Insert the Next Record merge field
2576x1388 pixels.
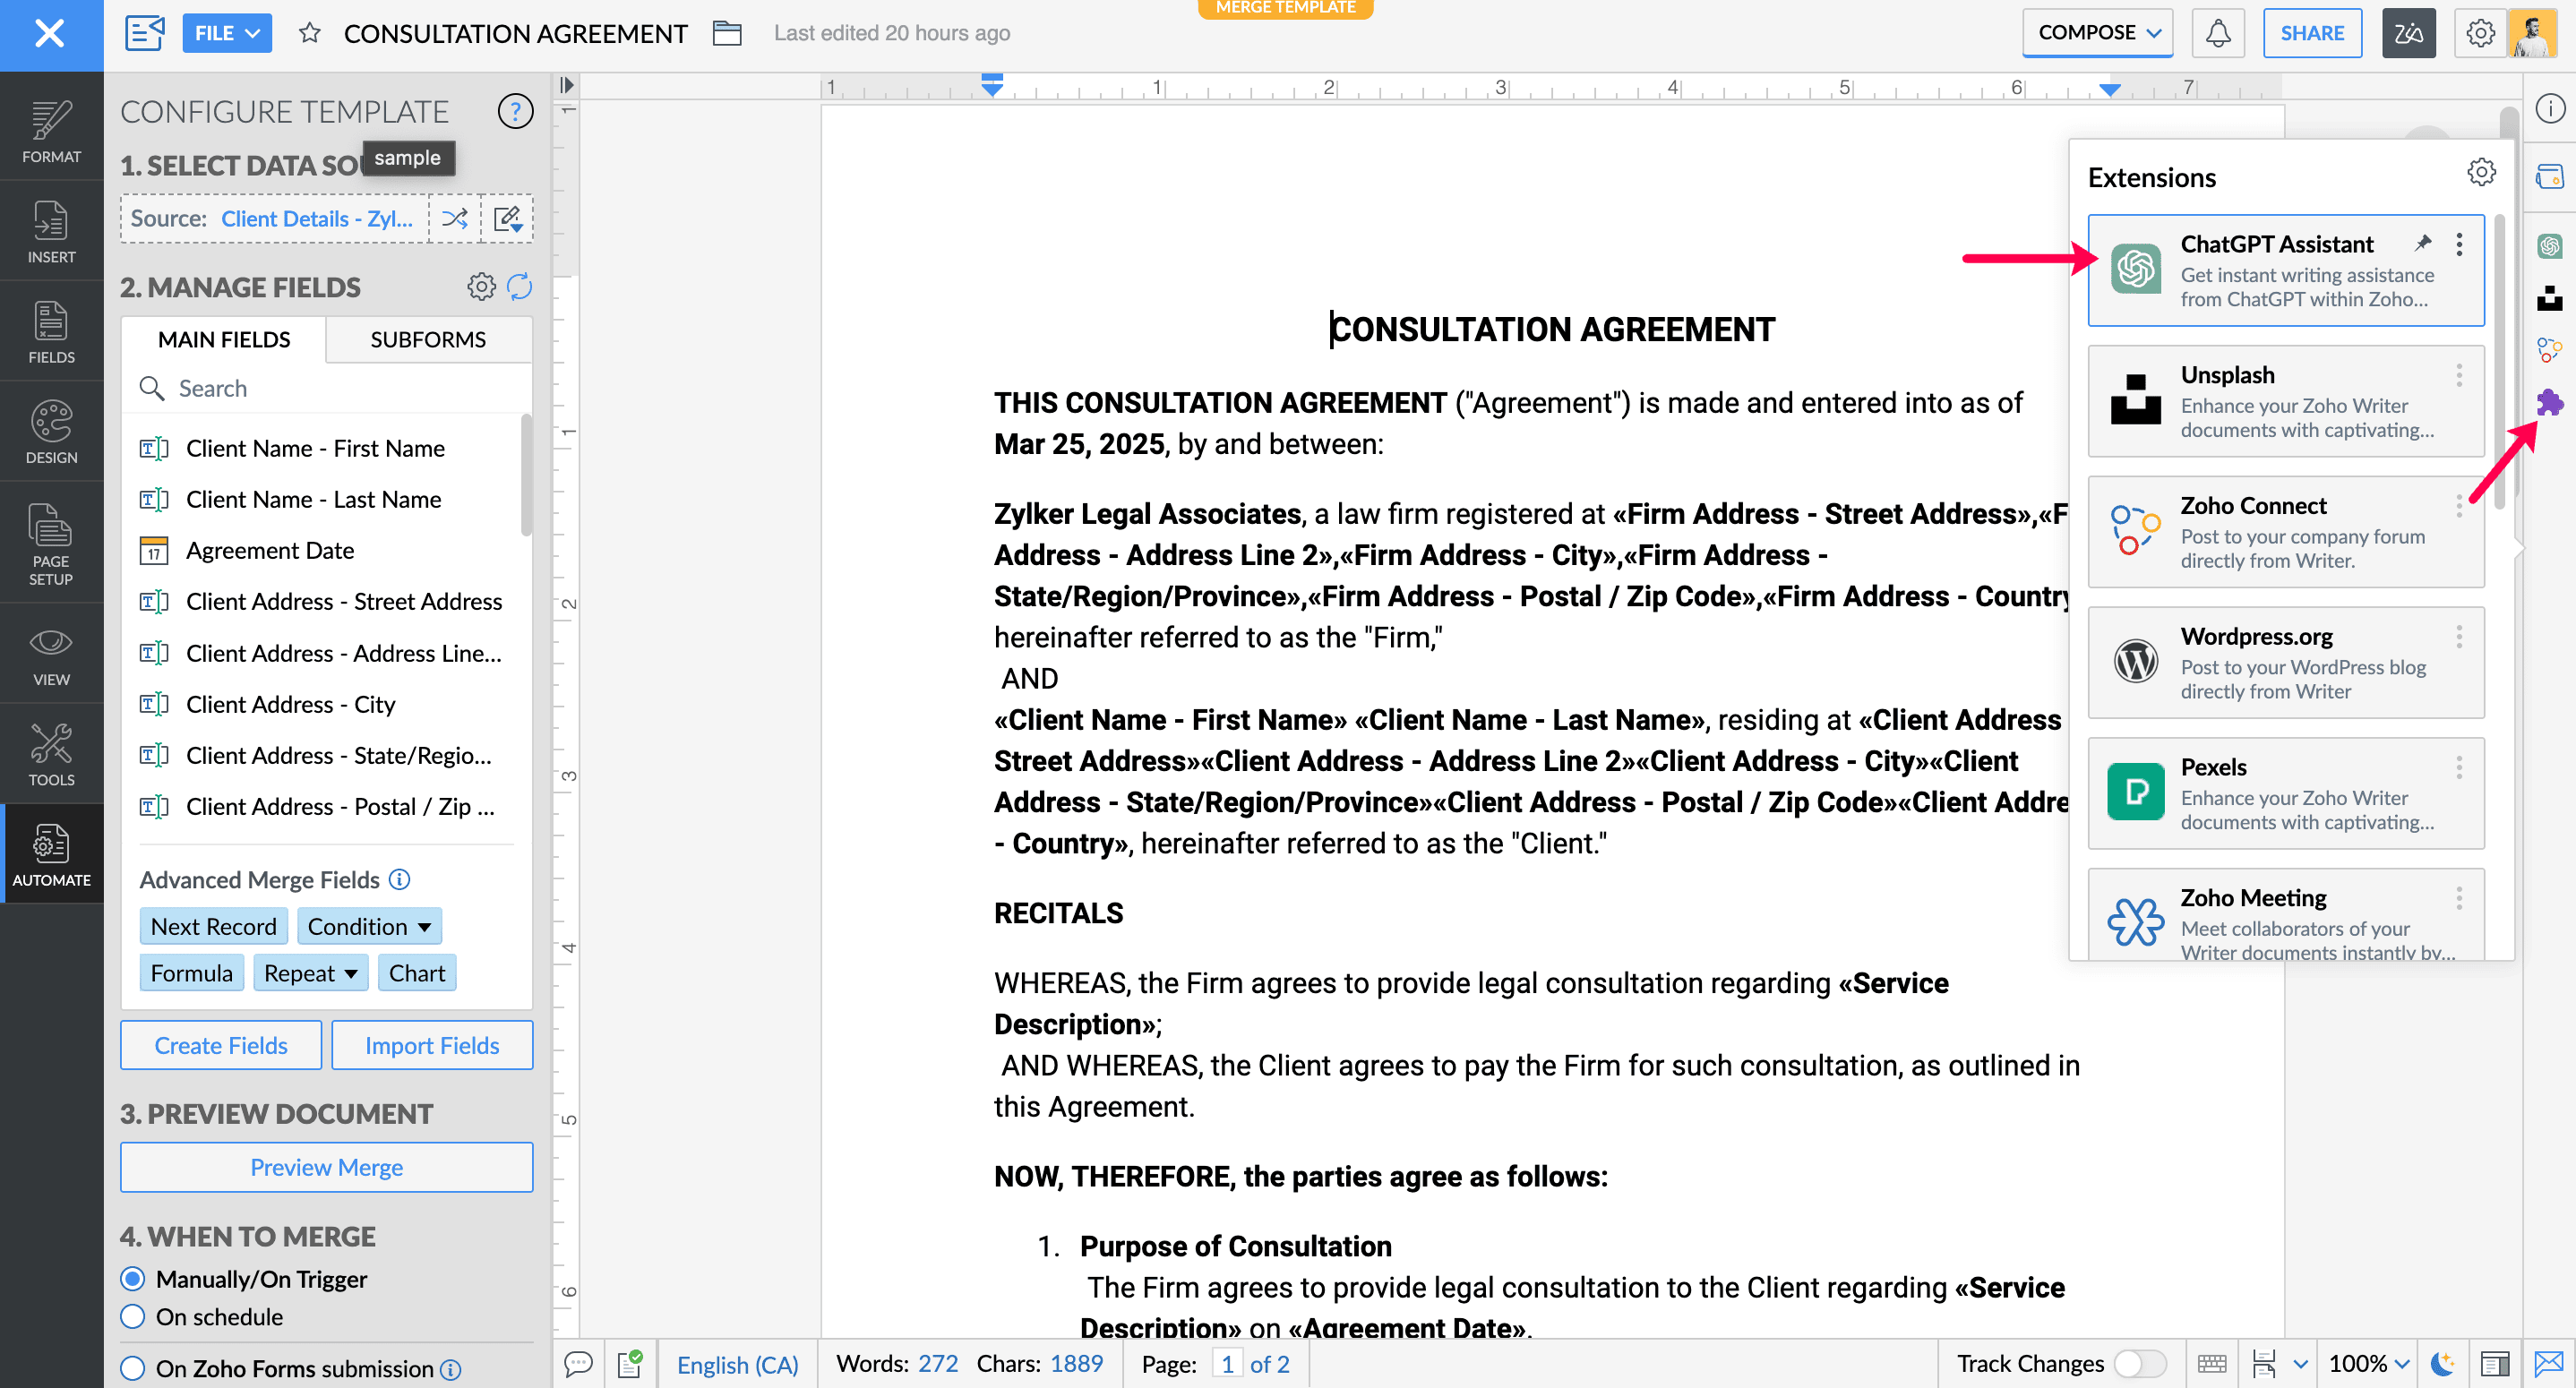pyautogui.click(x=213, y=926)
